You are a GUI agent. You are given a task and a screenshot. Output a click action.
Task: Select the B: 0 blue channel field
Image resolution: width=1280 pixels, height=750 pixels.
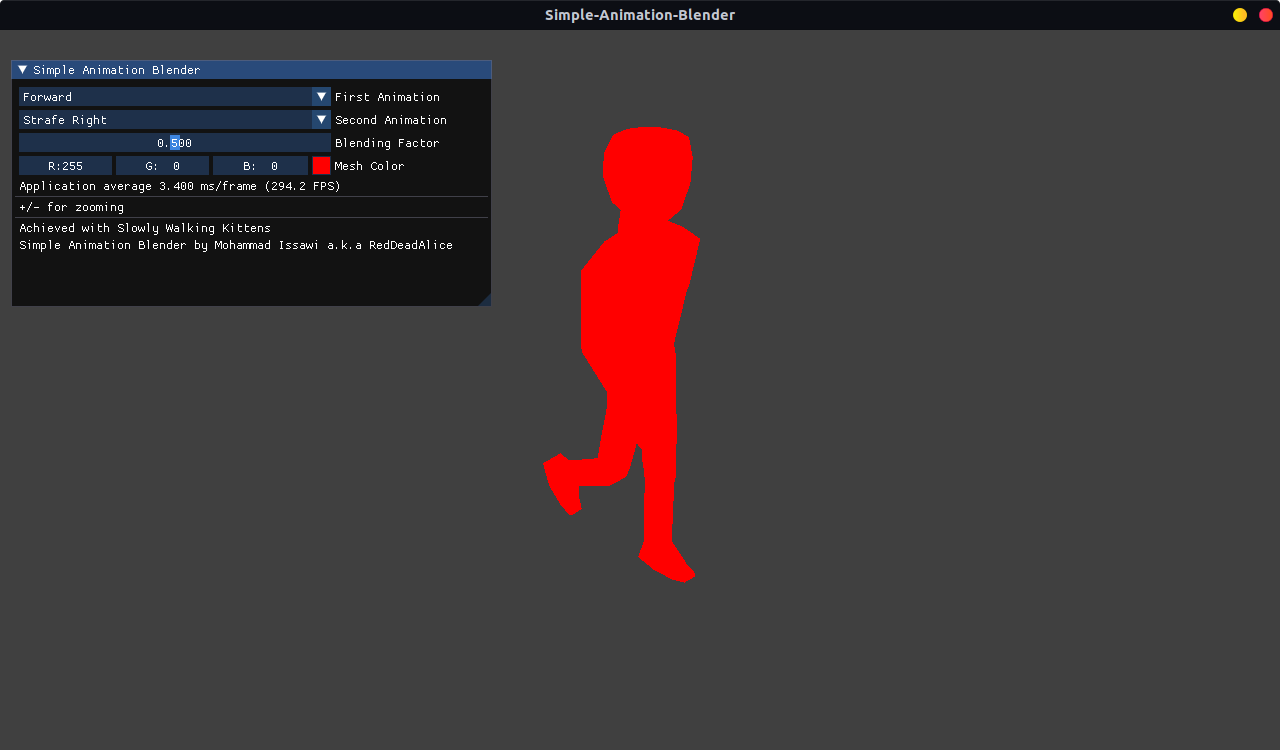click(260, 166)
